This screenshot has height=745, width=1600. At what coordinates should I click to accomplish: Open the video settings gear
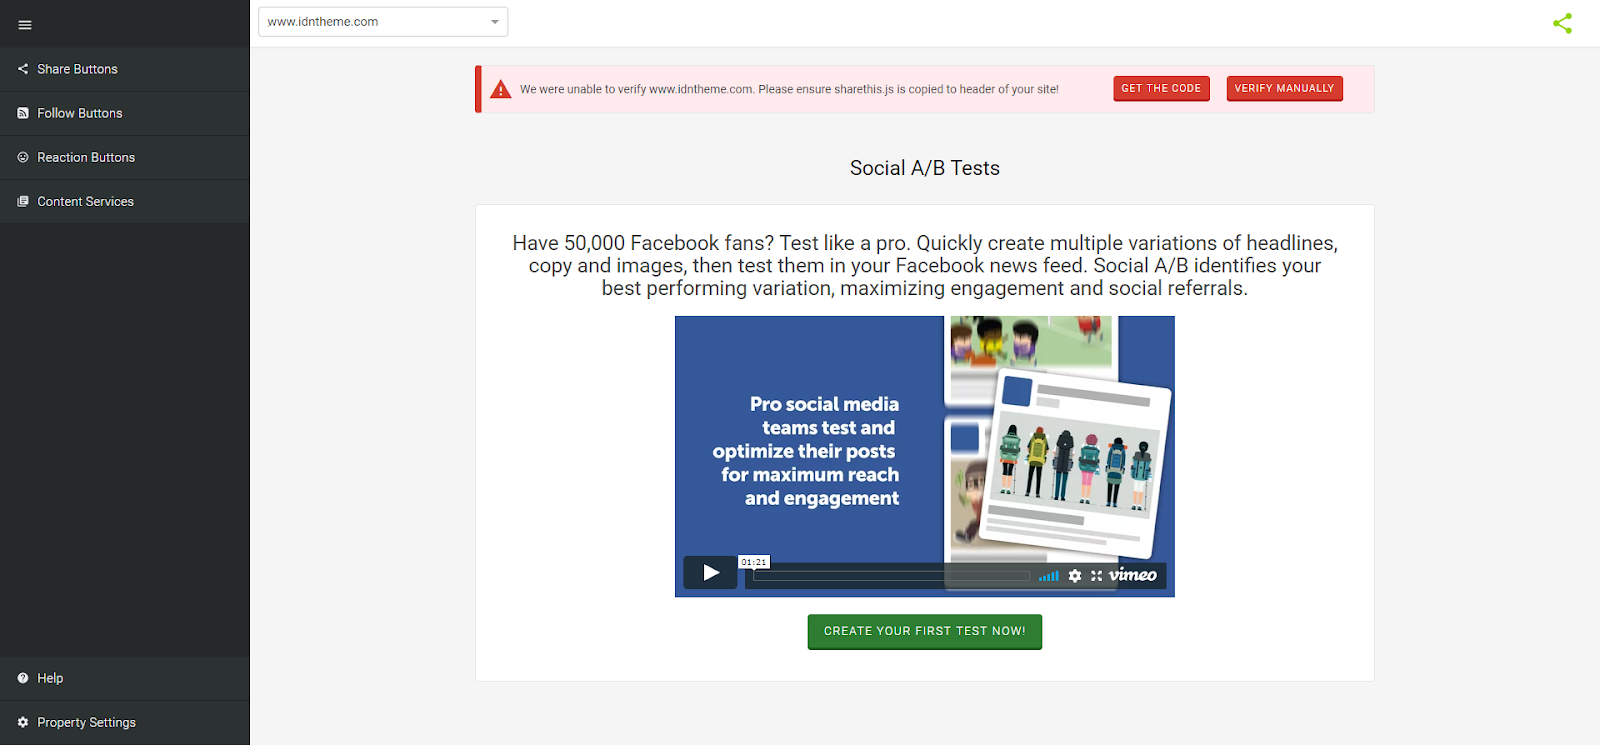tap(1075, 576)
